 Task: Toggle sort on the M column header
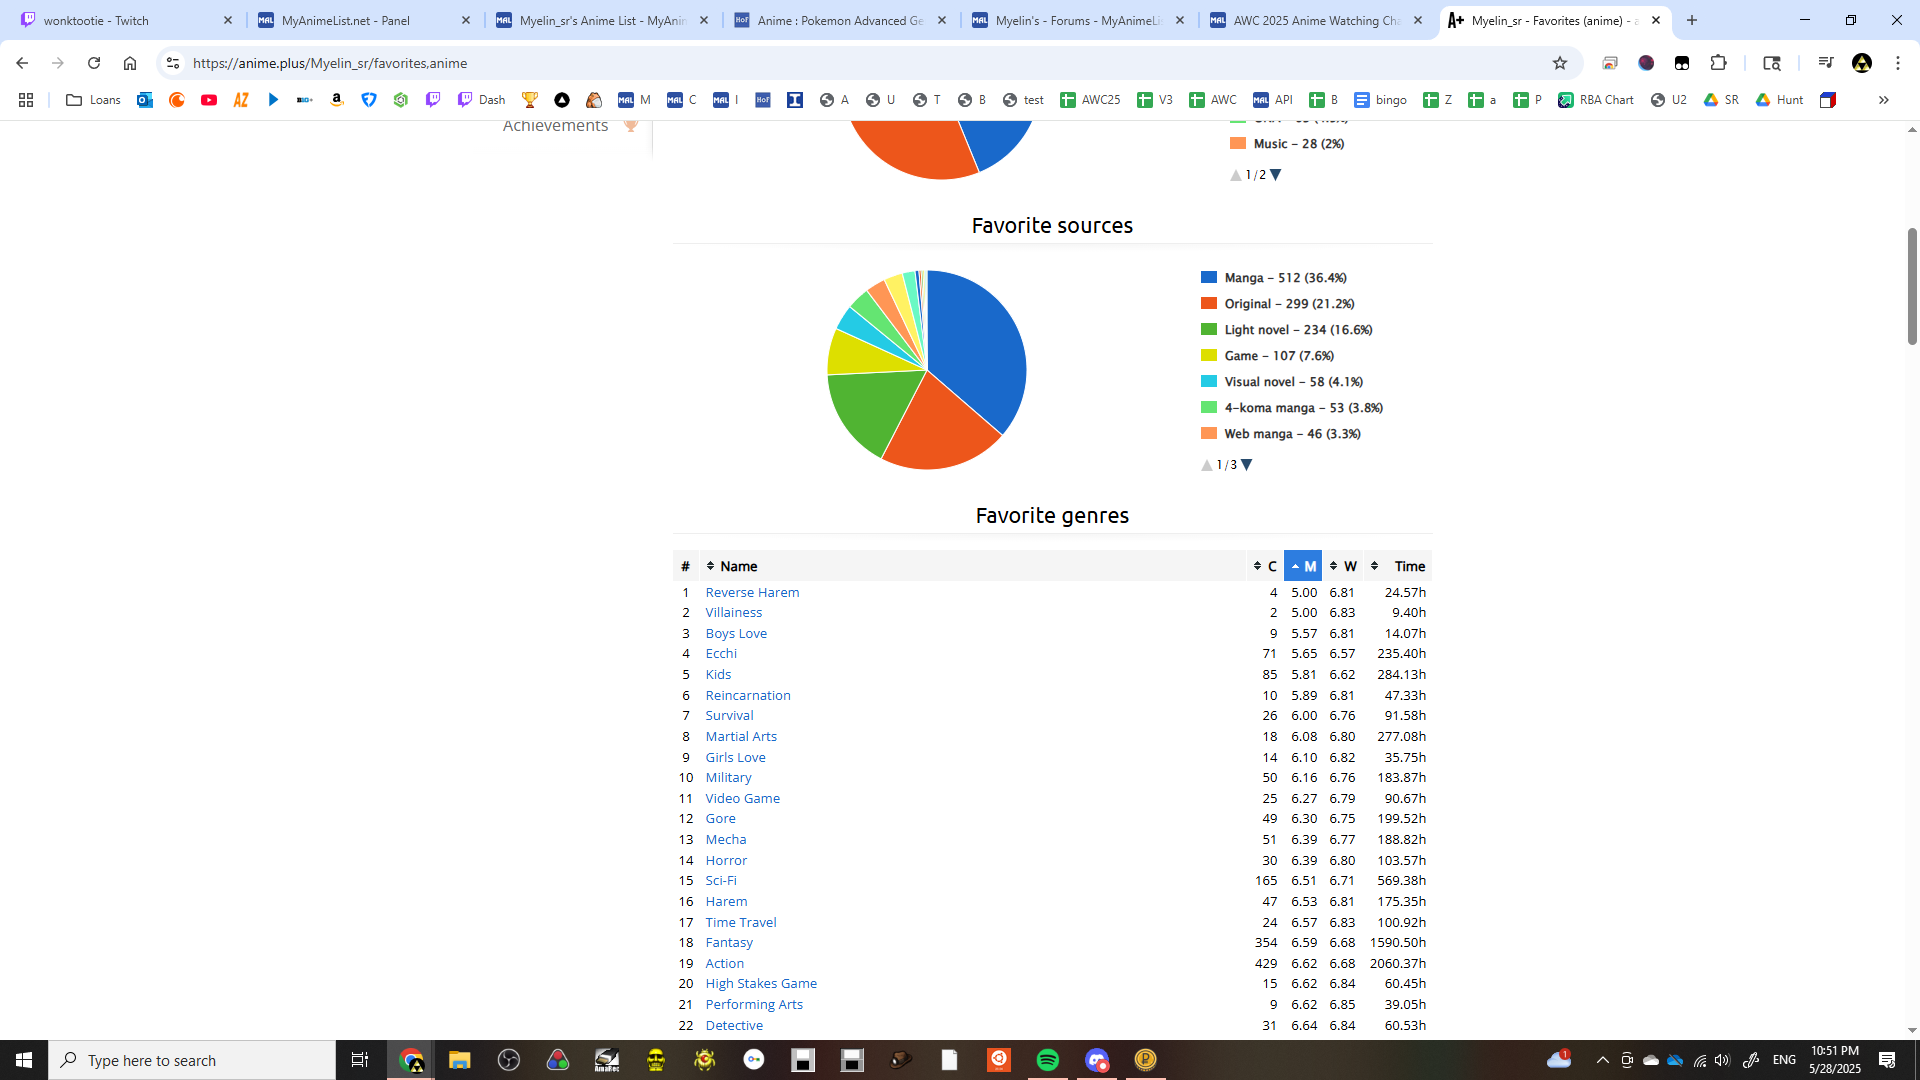pos(1303,566)
